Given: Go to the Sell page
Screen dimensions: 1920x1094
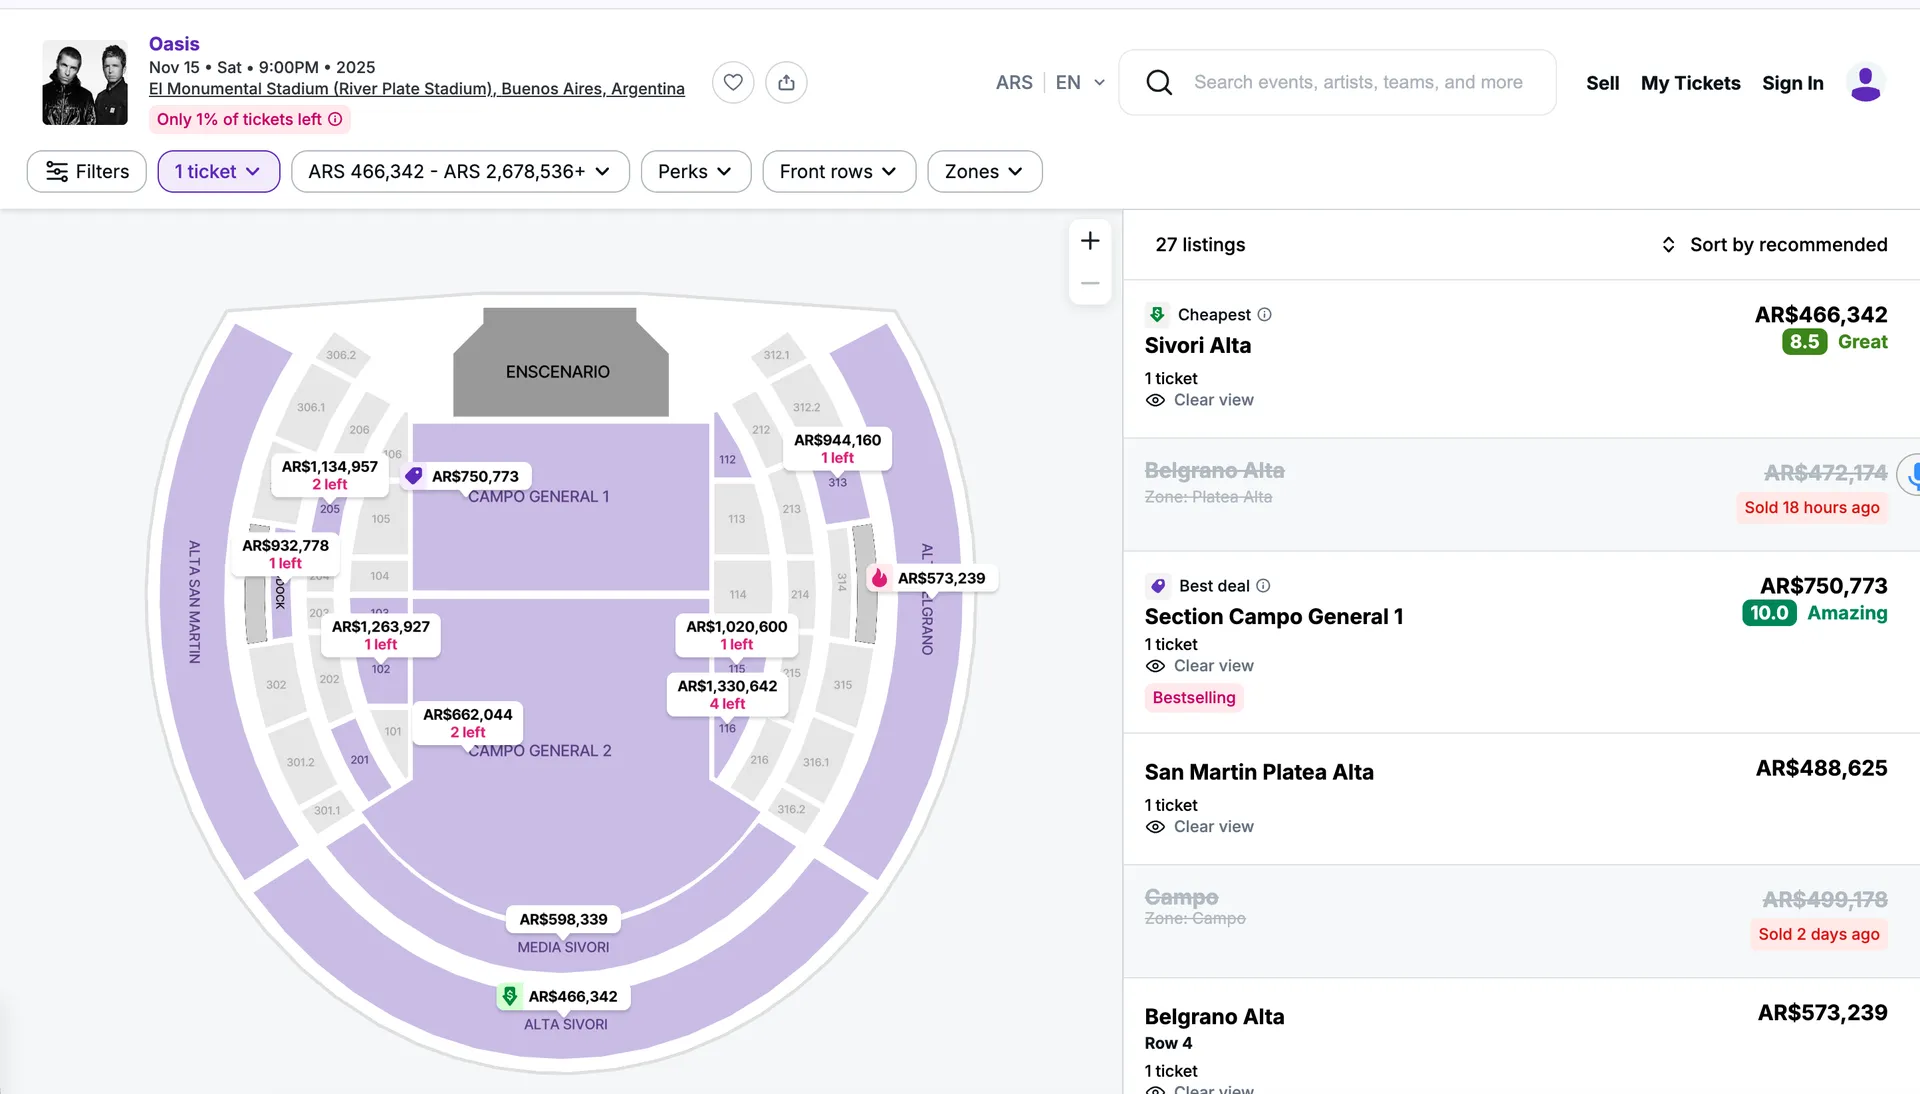Looking at the screenshot, I should [x=1602, y=83].
